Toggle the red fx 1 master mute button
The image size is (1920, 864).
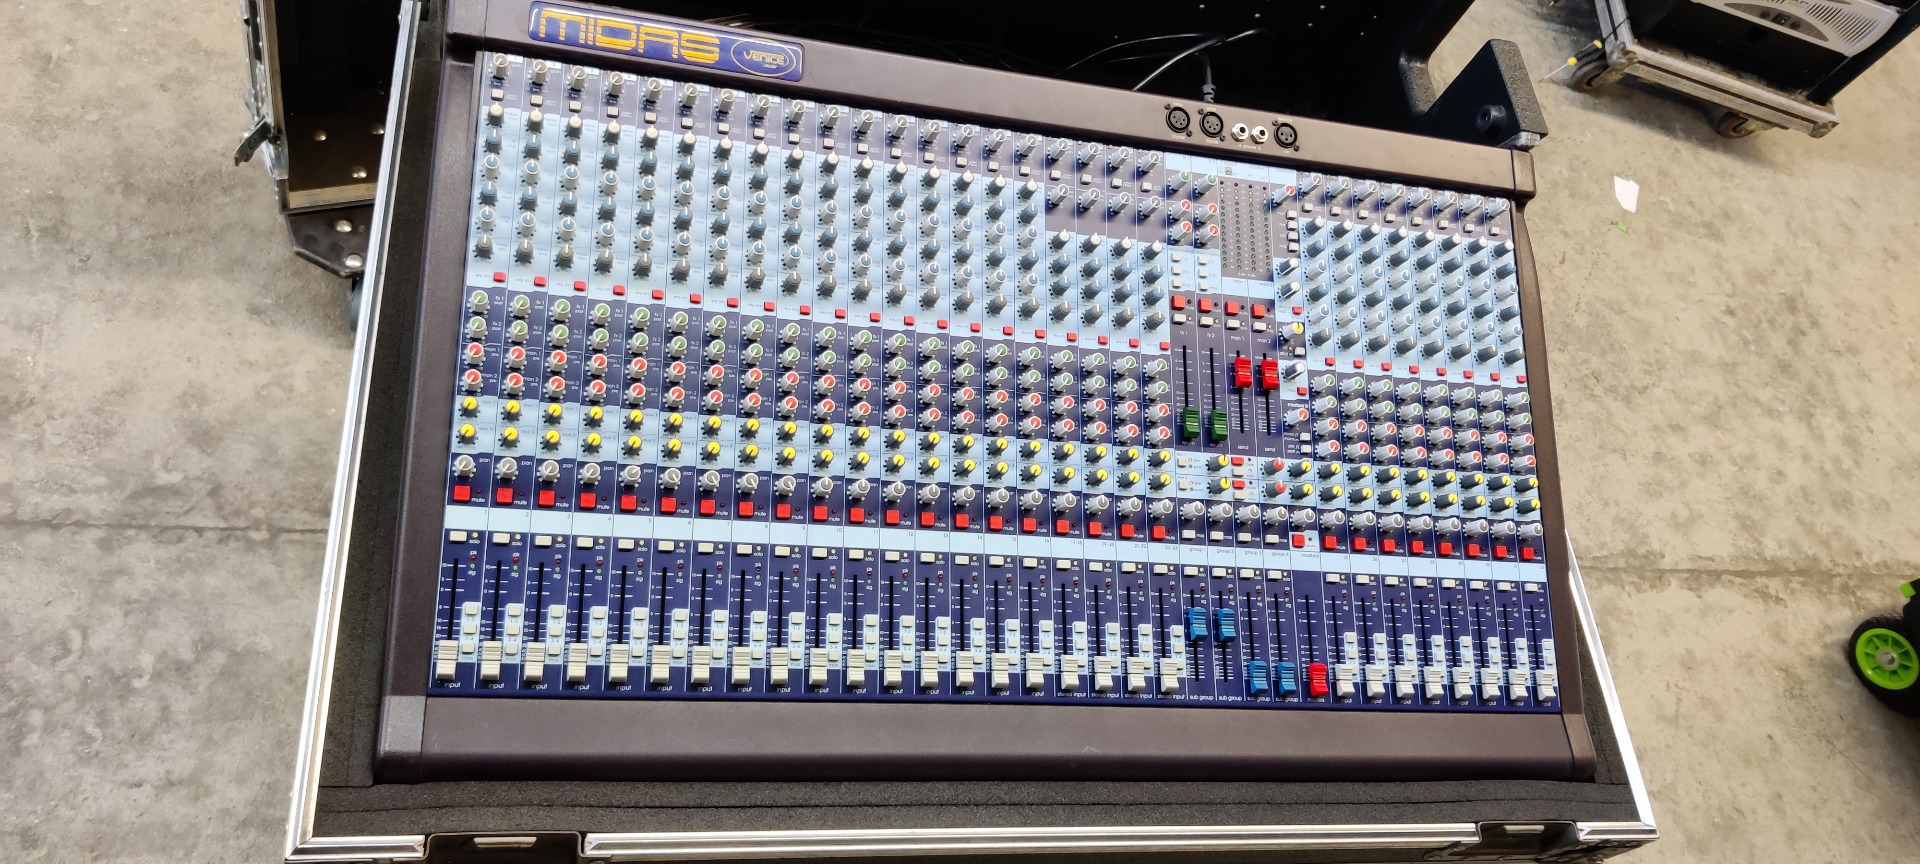pos(1180,303)
